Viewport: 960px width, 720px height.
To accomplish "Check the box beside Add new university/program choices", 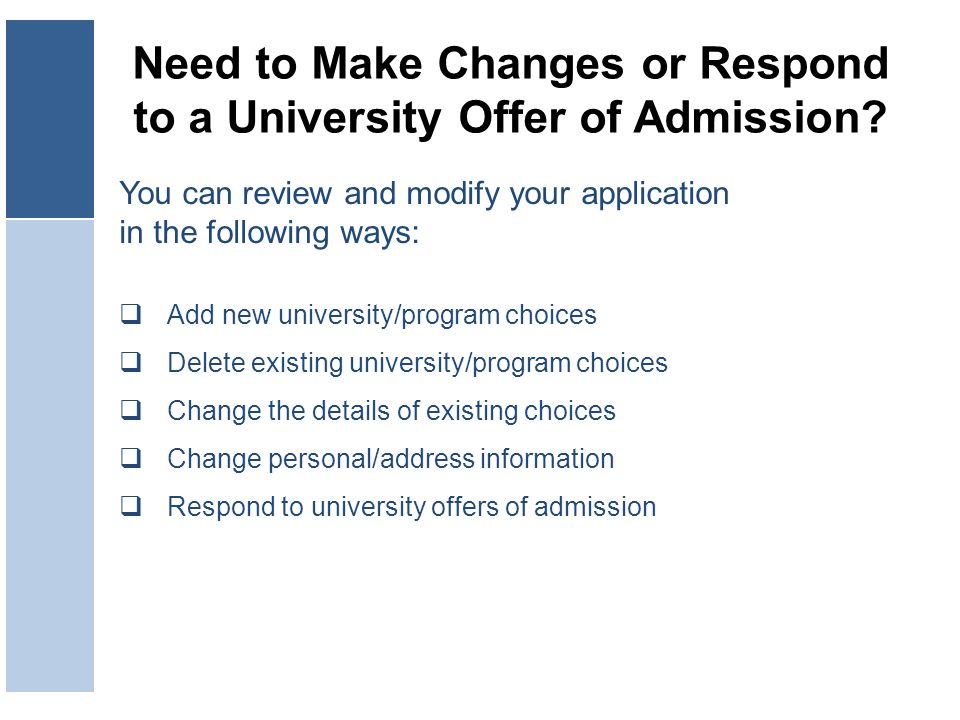I will click(x=130, y=314).
